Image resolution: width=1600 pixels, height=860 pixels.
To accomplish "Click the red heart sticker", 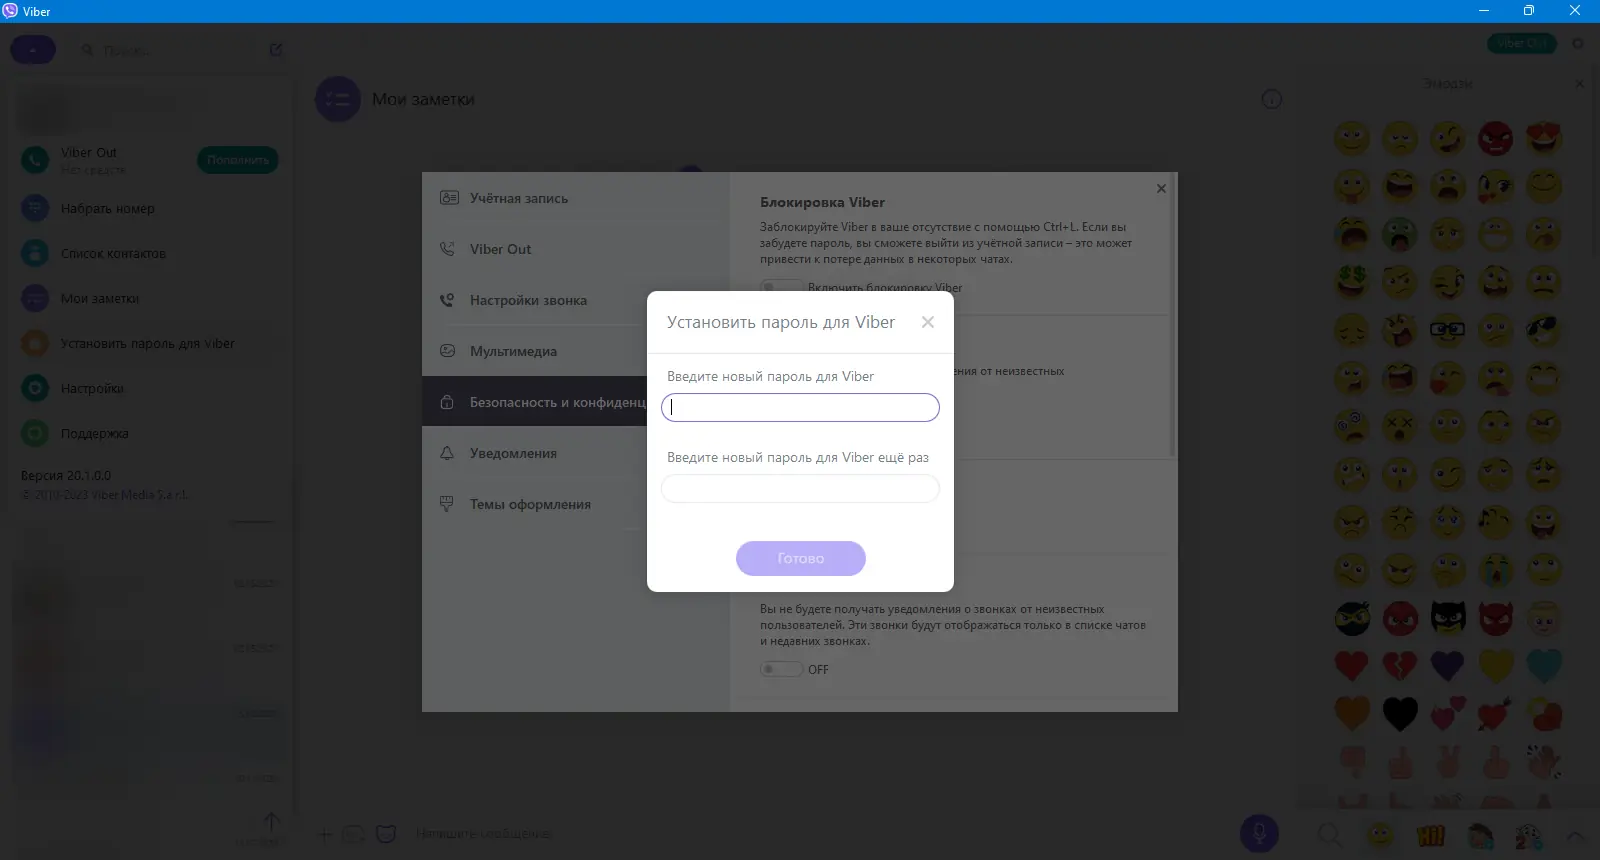I will [1351, 665].
